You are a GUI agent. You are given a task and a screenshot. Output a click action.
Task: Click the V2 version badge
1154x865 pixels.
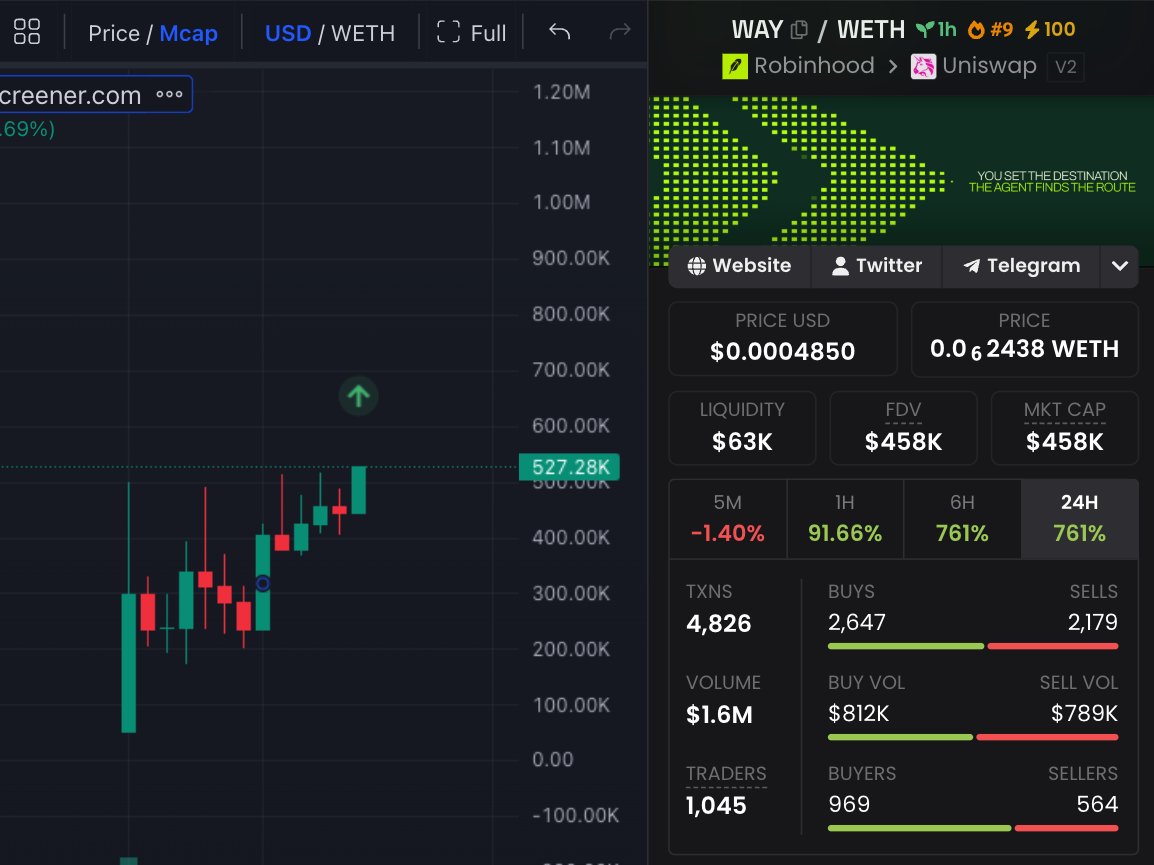(1065, 67)
